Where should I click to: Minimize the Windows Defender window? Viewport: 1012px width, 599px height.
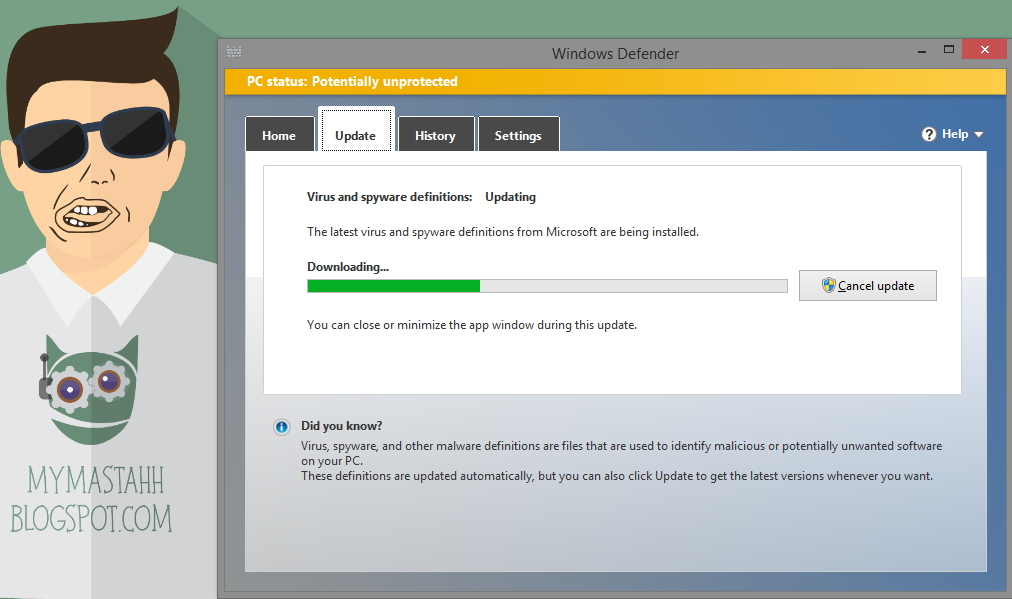pos(922,51)
